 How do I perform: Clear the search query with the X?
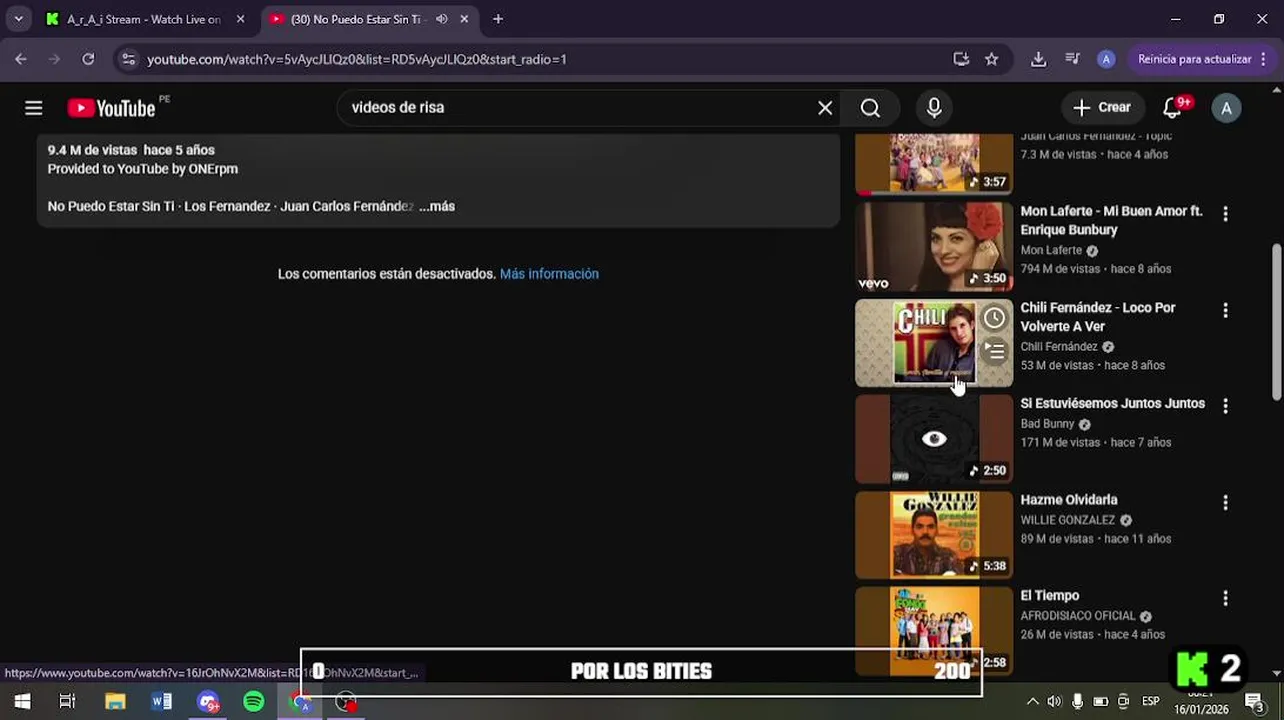(x=825, y=108)
